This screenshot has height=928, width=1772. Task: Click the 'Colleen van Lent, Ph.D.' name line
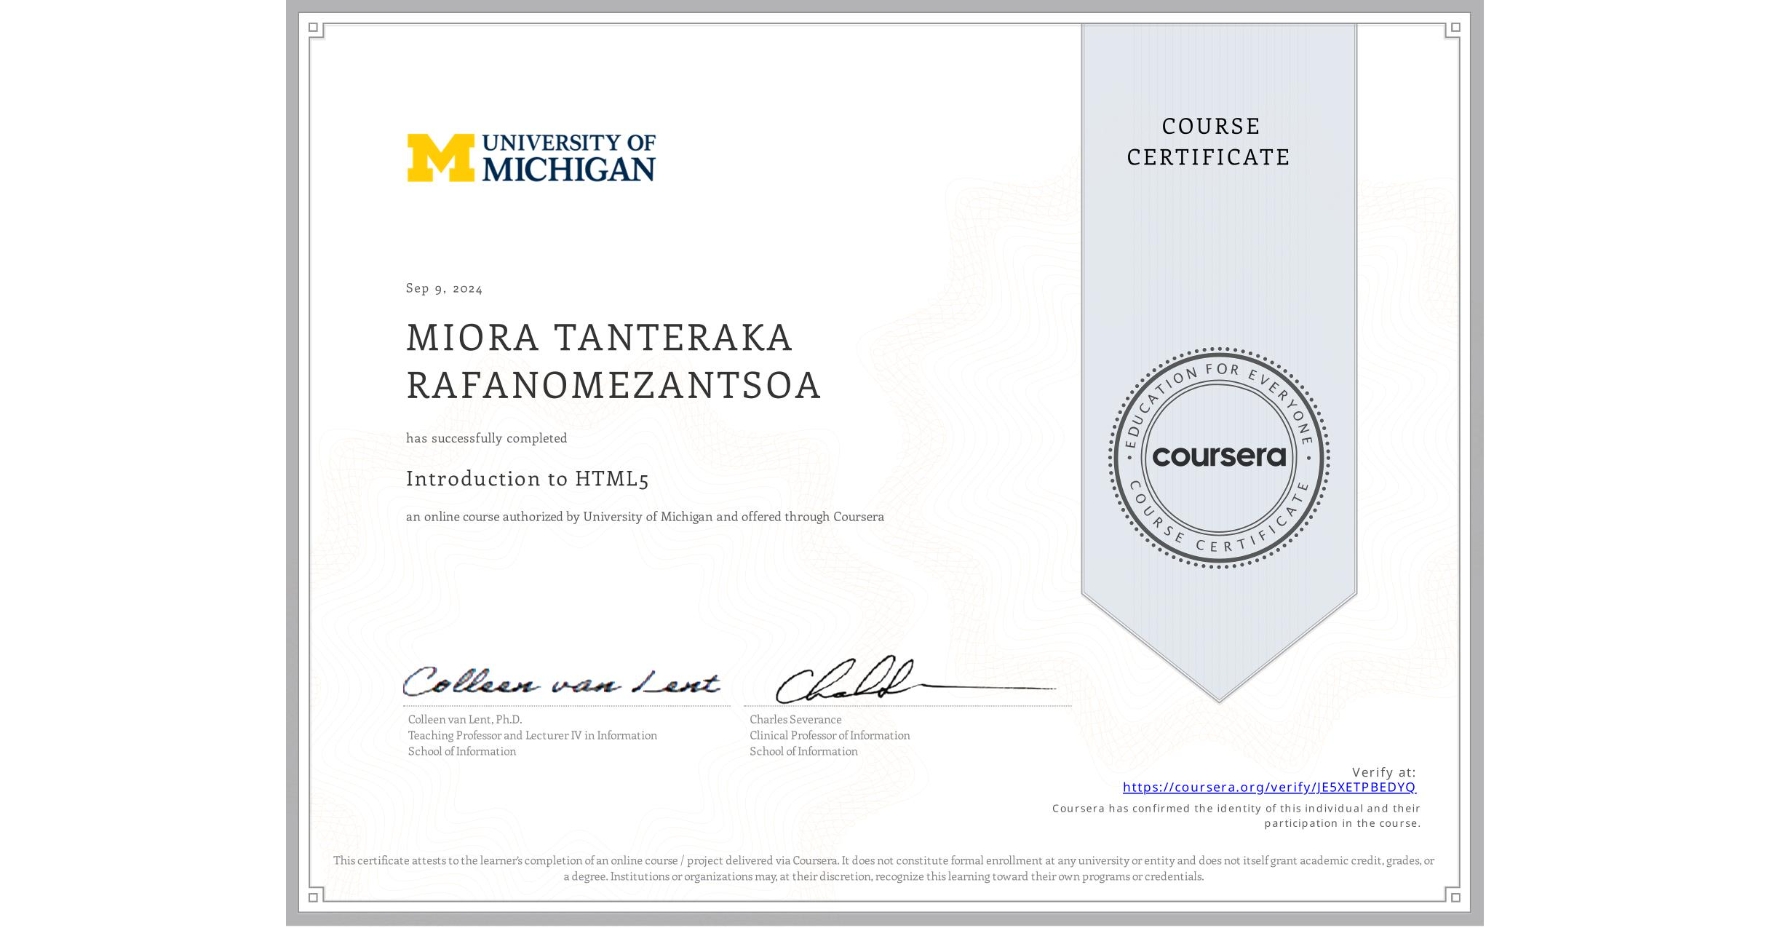(465, 719)
